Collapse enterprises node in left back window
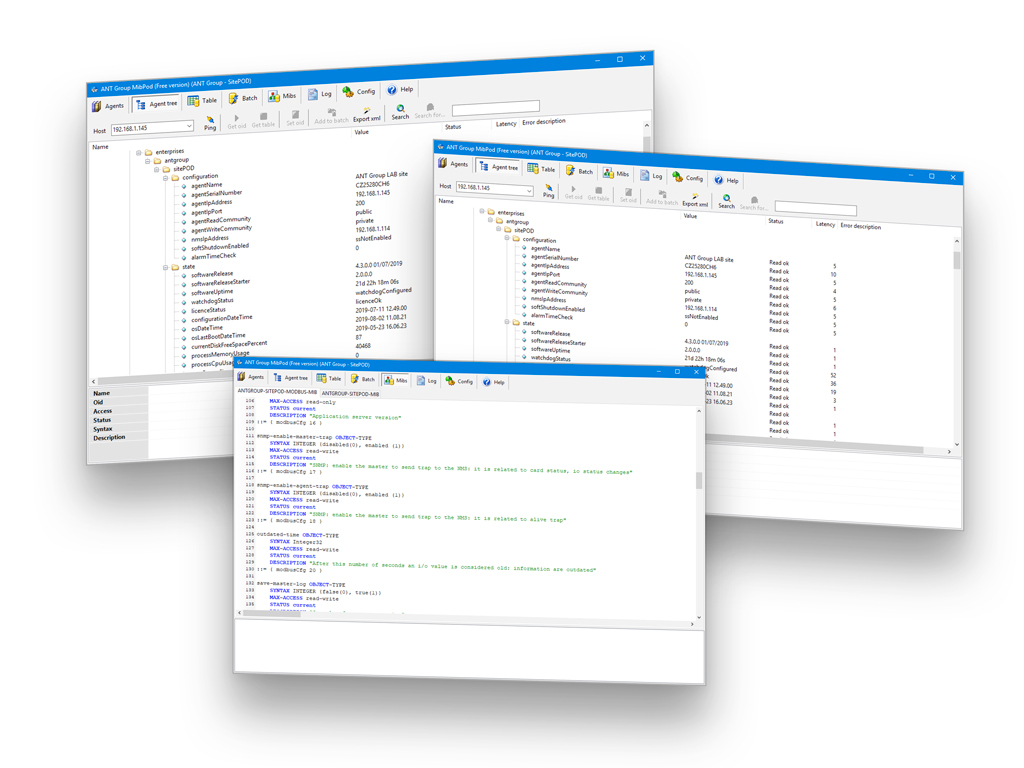The width and height of the screenshot is (1024, 768). pos(138,153)
